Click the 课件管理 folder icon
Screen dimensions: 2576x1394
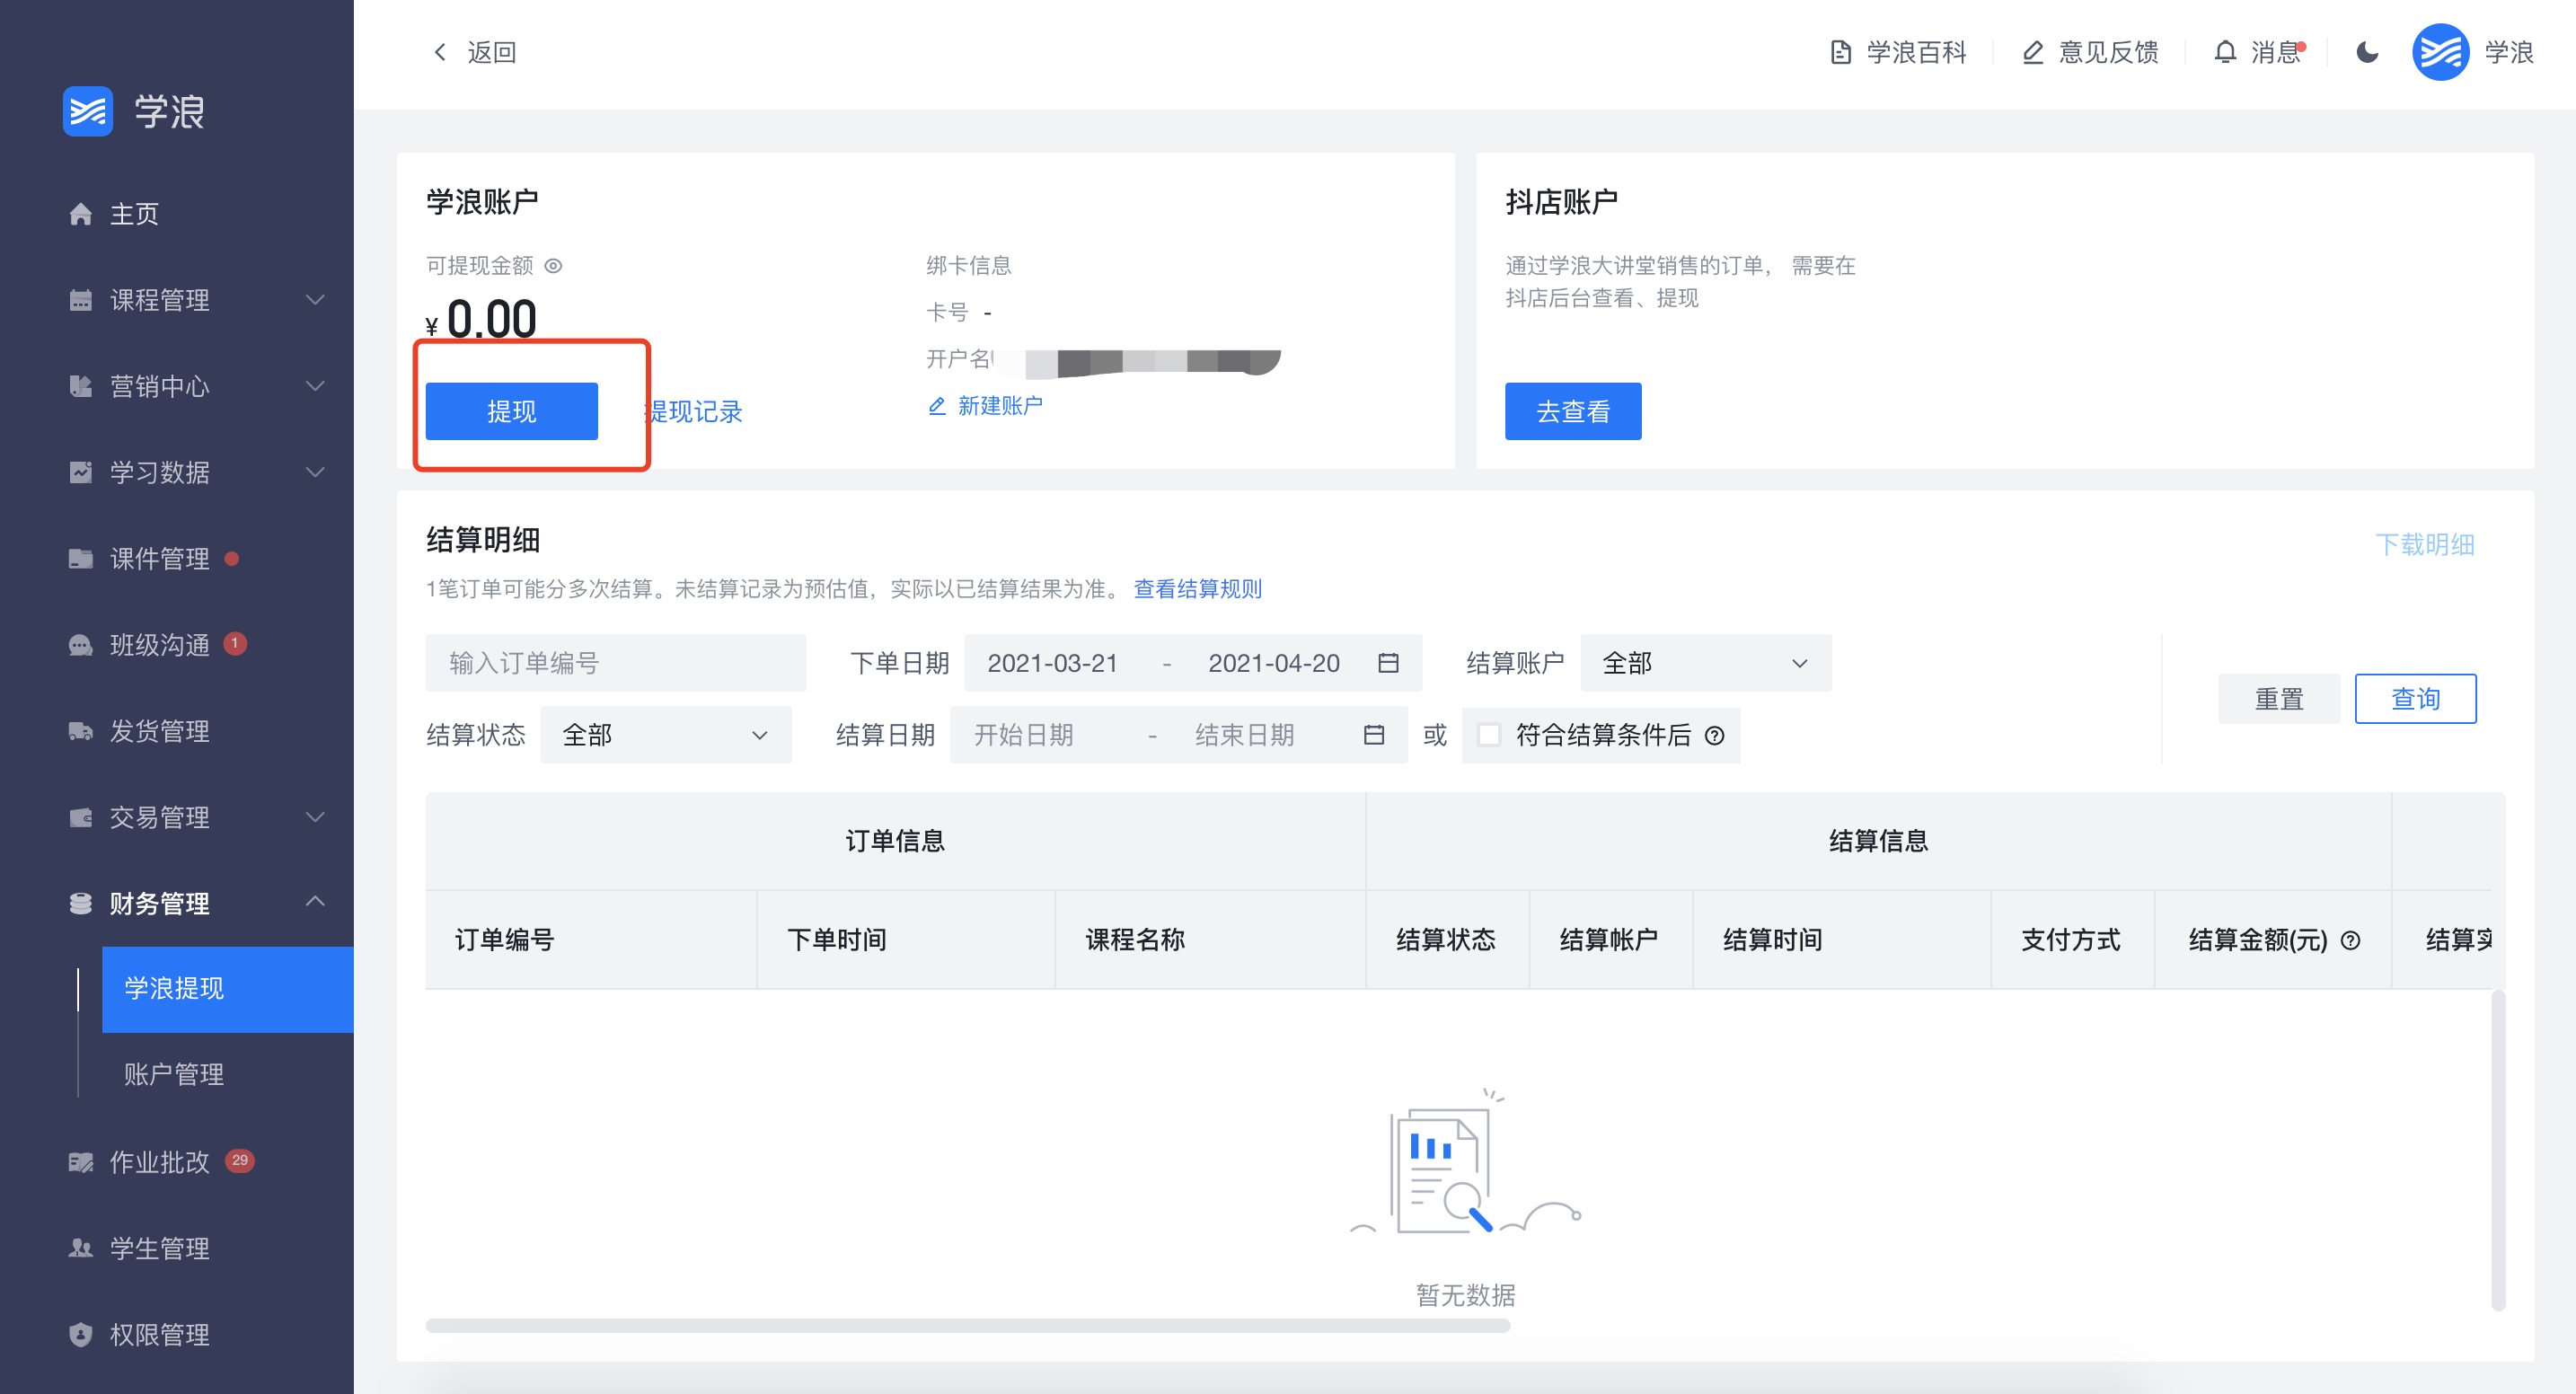81,558
